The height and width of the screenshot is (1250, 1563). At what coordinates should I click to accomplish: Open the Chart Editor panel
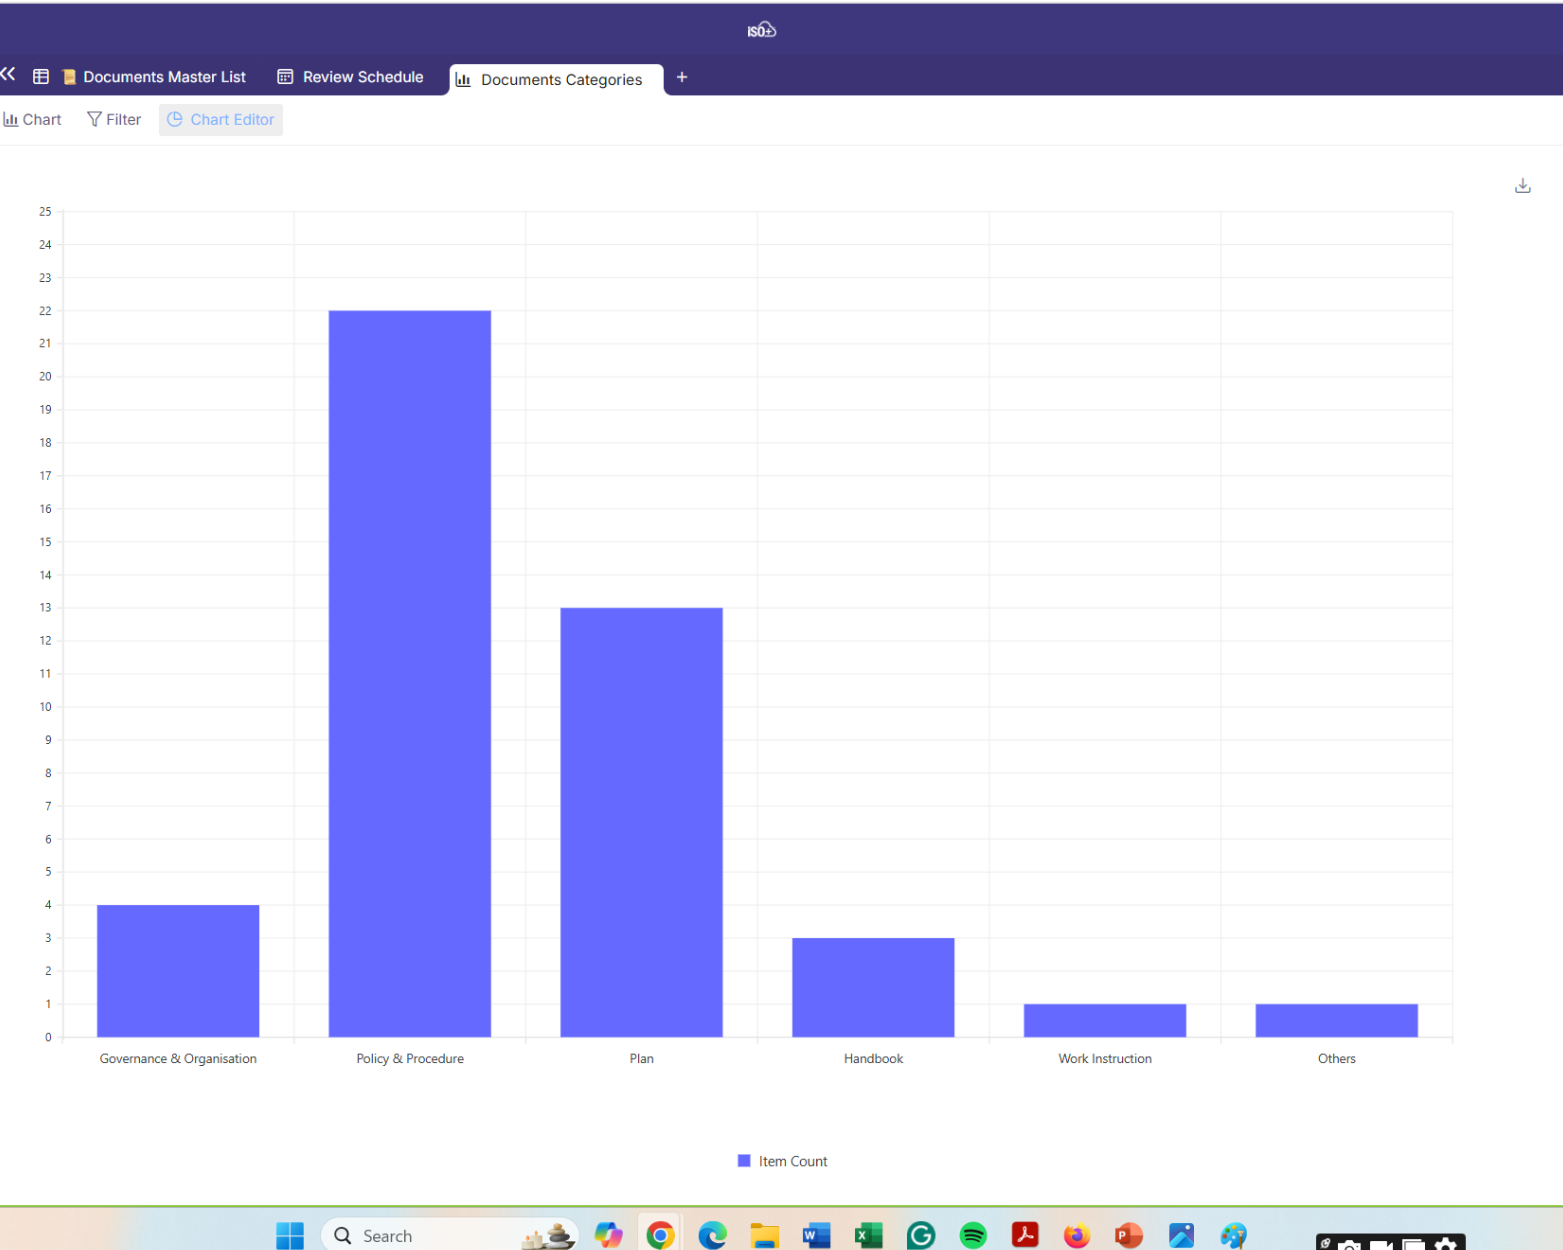[221, 120]
